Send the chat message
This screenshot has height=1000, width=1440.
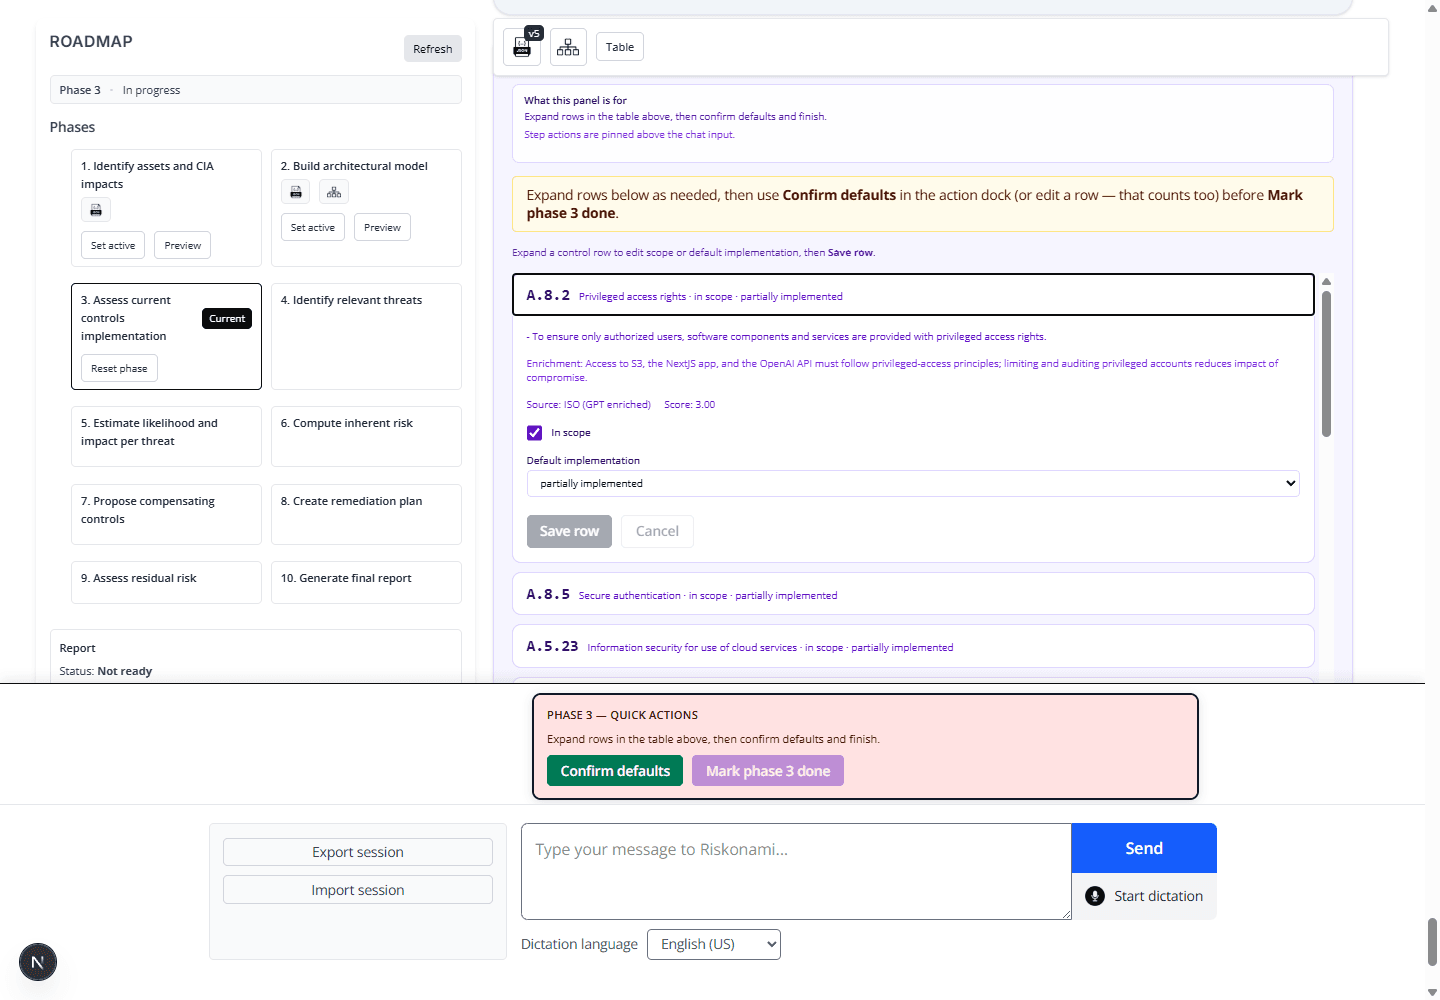1144,848
